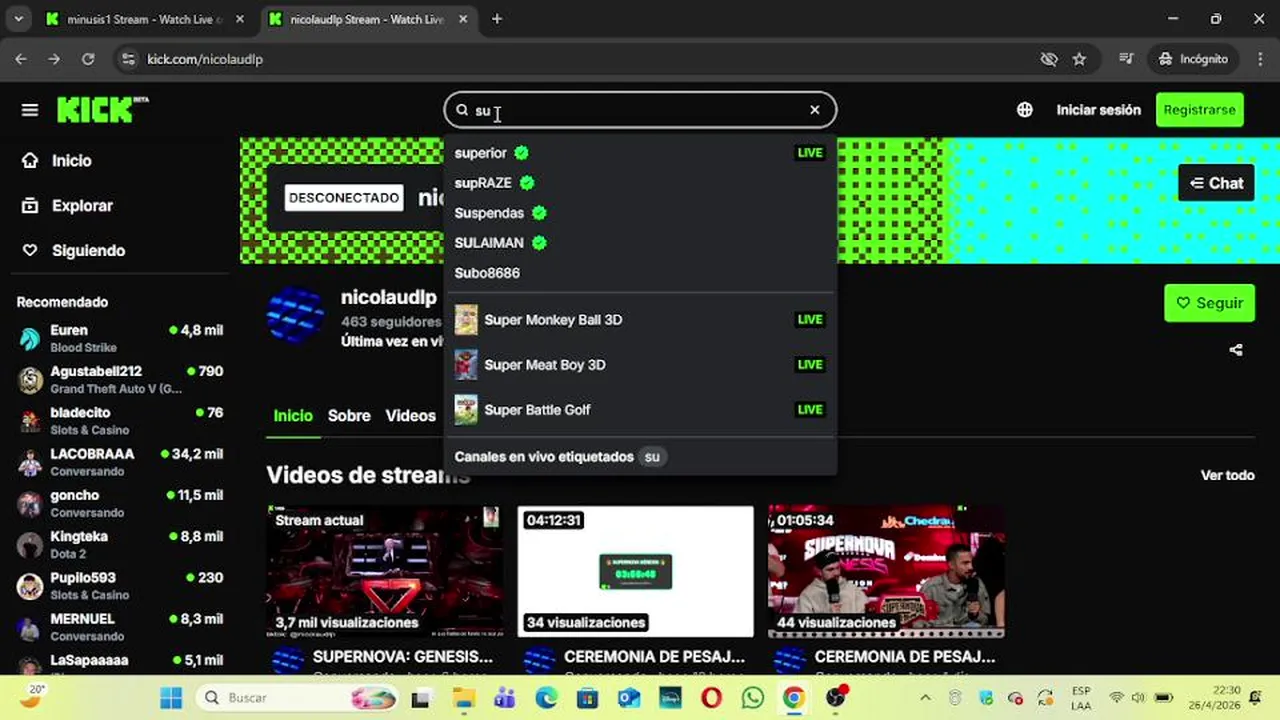This screenshot has height=720, width=1280.
Task: Switch to minusis1 Stream browser tab
Action: click(145, 19)
